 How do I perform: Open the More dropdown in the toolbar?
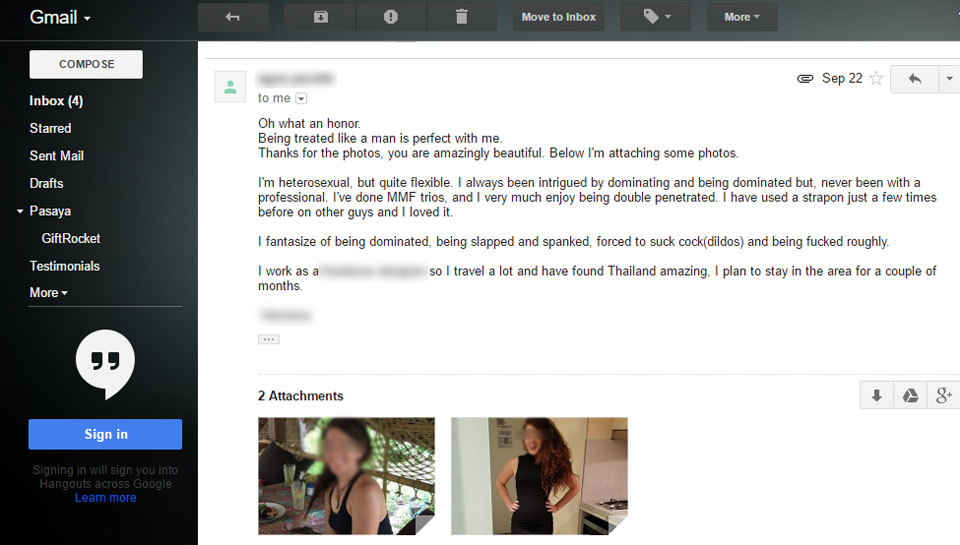click(742, 17)
